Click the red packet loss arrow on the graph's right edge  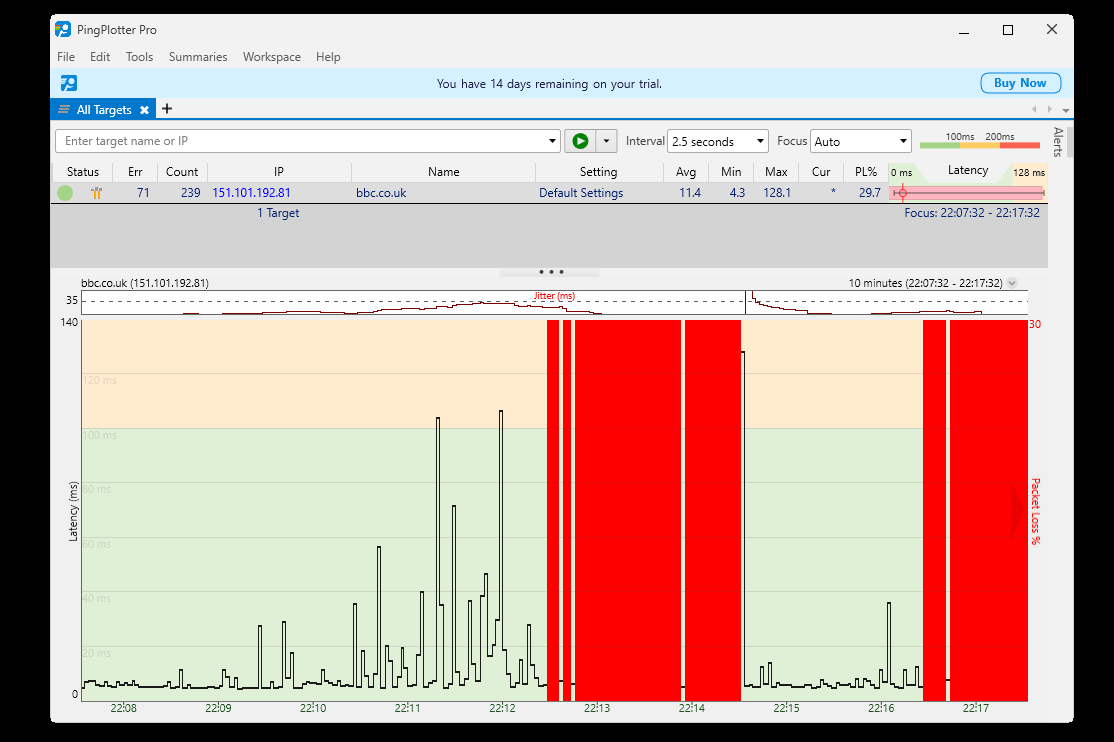1018,510
